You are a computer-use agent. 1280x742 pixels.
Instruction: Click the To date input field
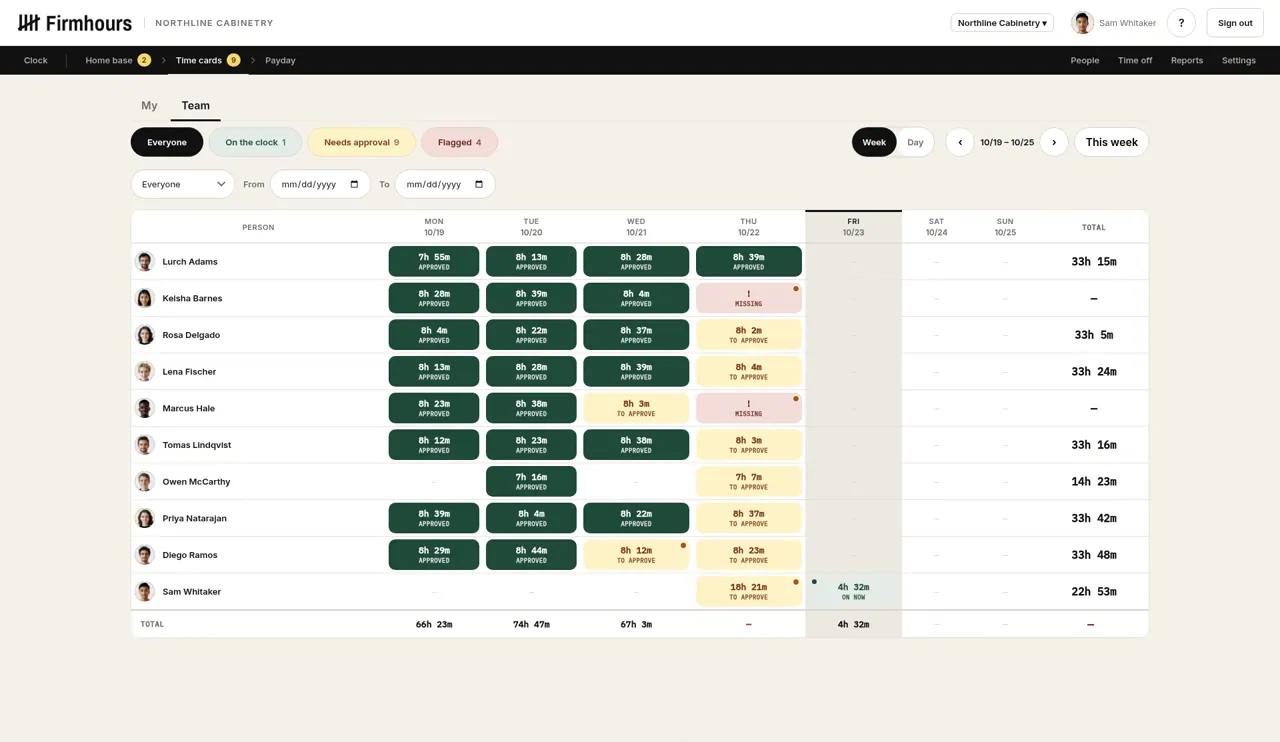coord(445,184)
